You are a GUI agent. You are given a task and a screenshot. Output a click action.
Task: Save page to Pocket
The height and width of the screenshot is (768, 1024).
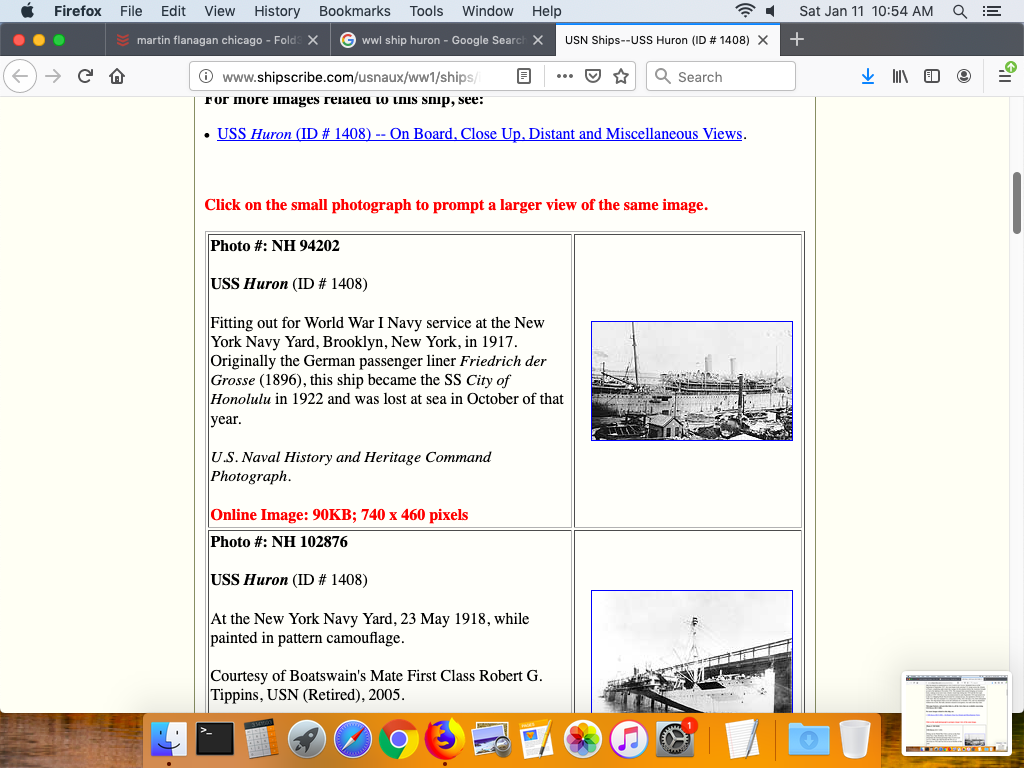pyautogui.click(x=593, y=77)
